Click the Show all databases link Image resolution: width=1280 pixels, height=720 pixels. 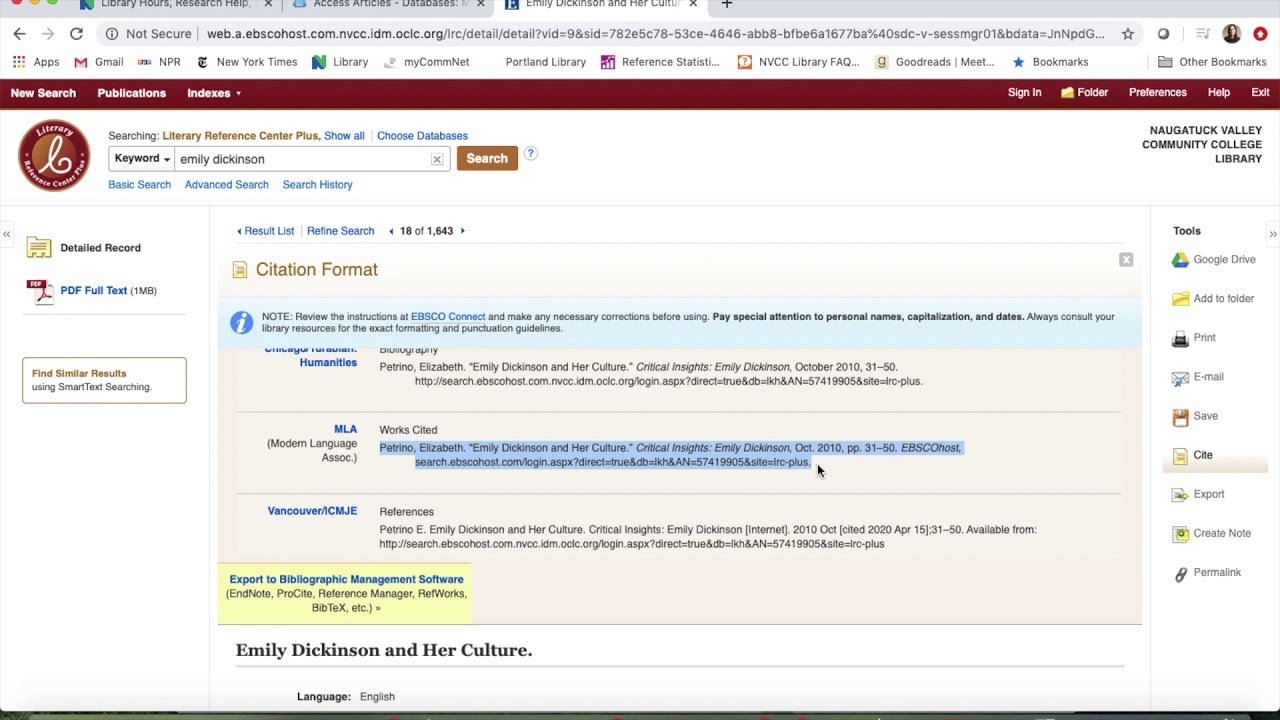pyautogui.click(x=344, y=136)
